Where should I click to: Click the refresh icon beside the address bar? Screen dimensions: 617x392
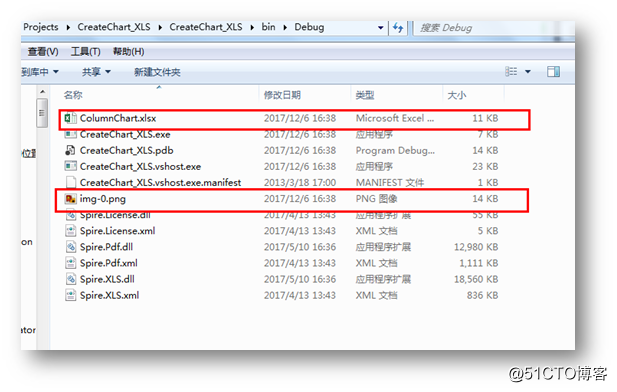click(x=398, y=28)
